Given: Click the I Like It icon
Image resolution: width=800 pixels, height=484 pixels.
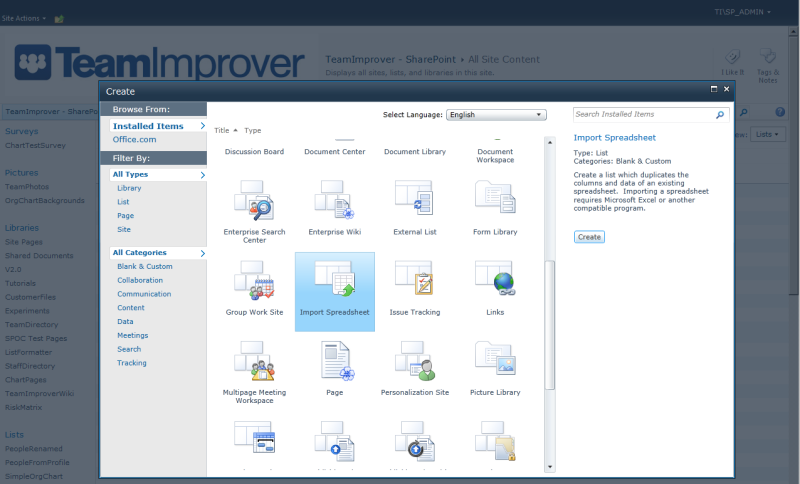Looking at the screenshot, I should click(733, 57).
